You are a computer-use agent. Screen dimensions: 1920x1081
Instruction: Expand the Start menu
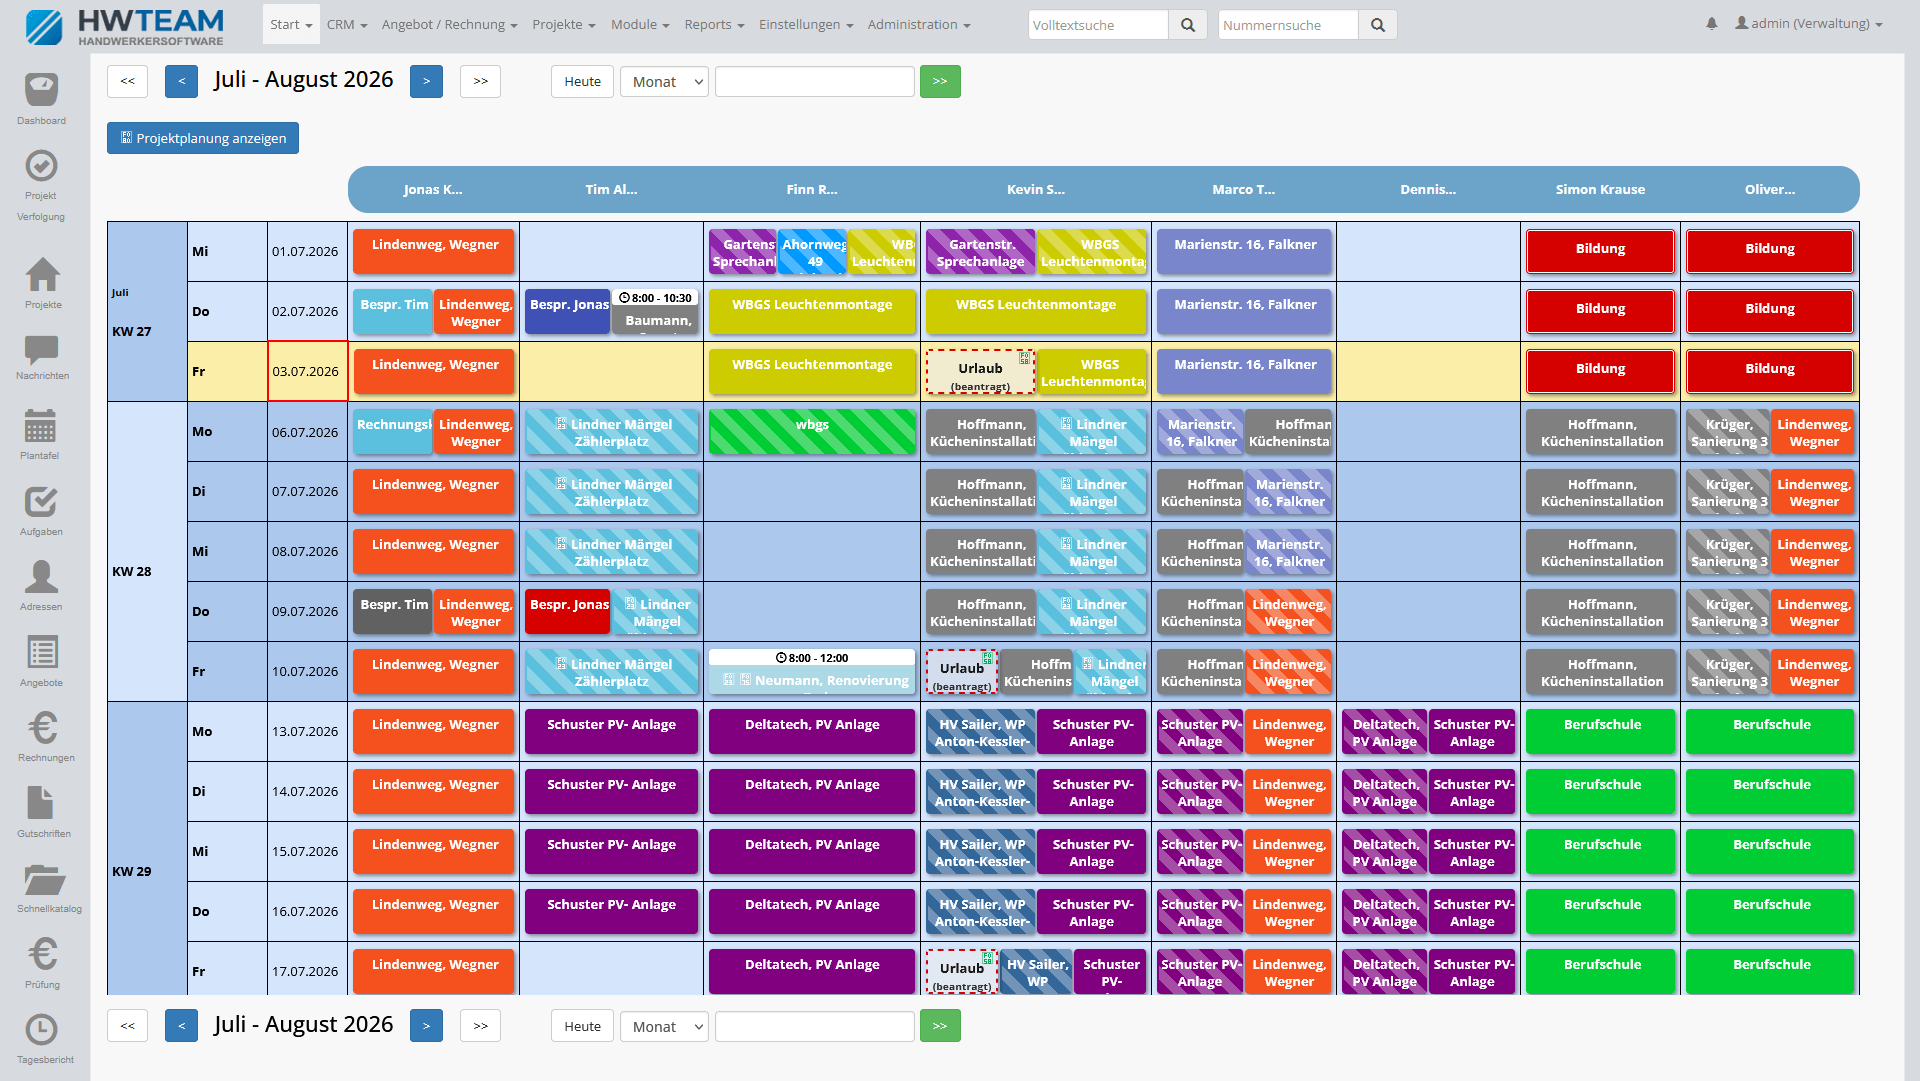click(291, 25)
